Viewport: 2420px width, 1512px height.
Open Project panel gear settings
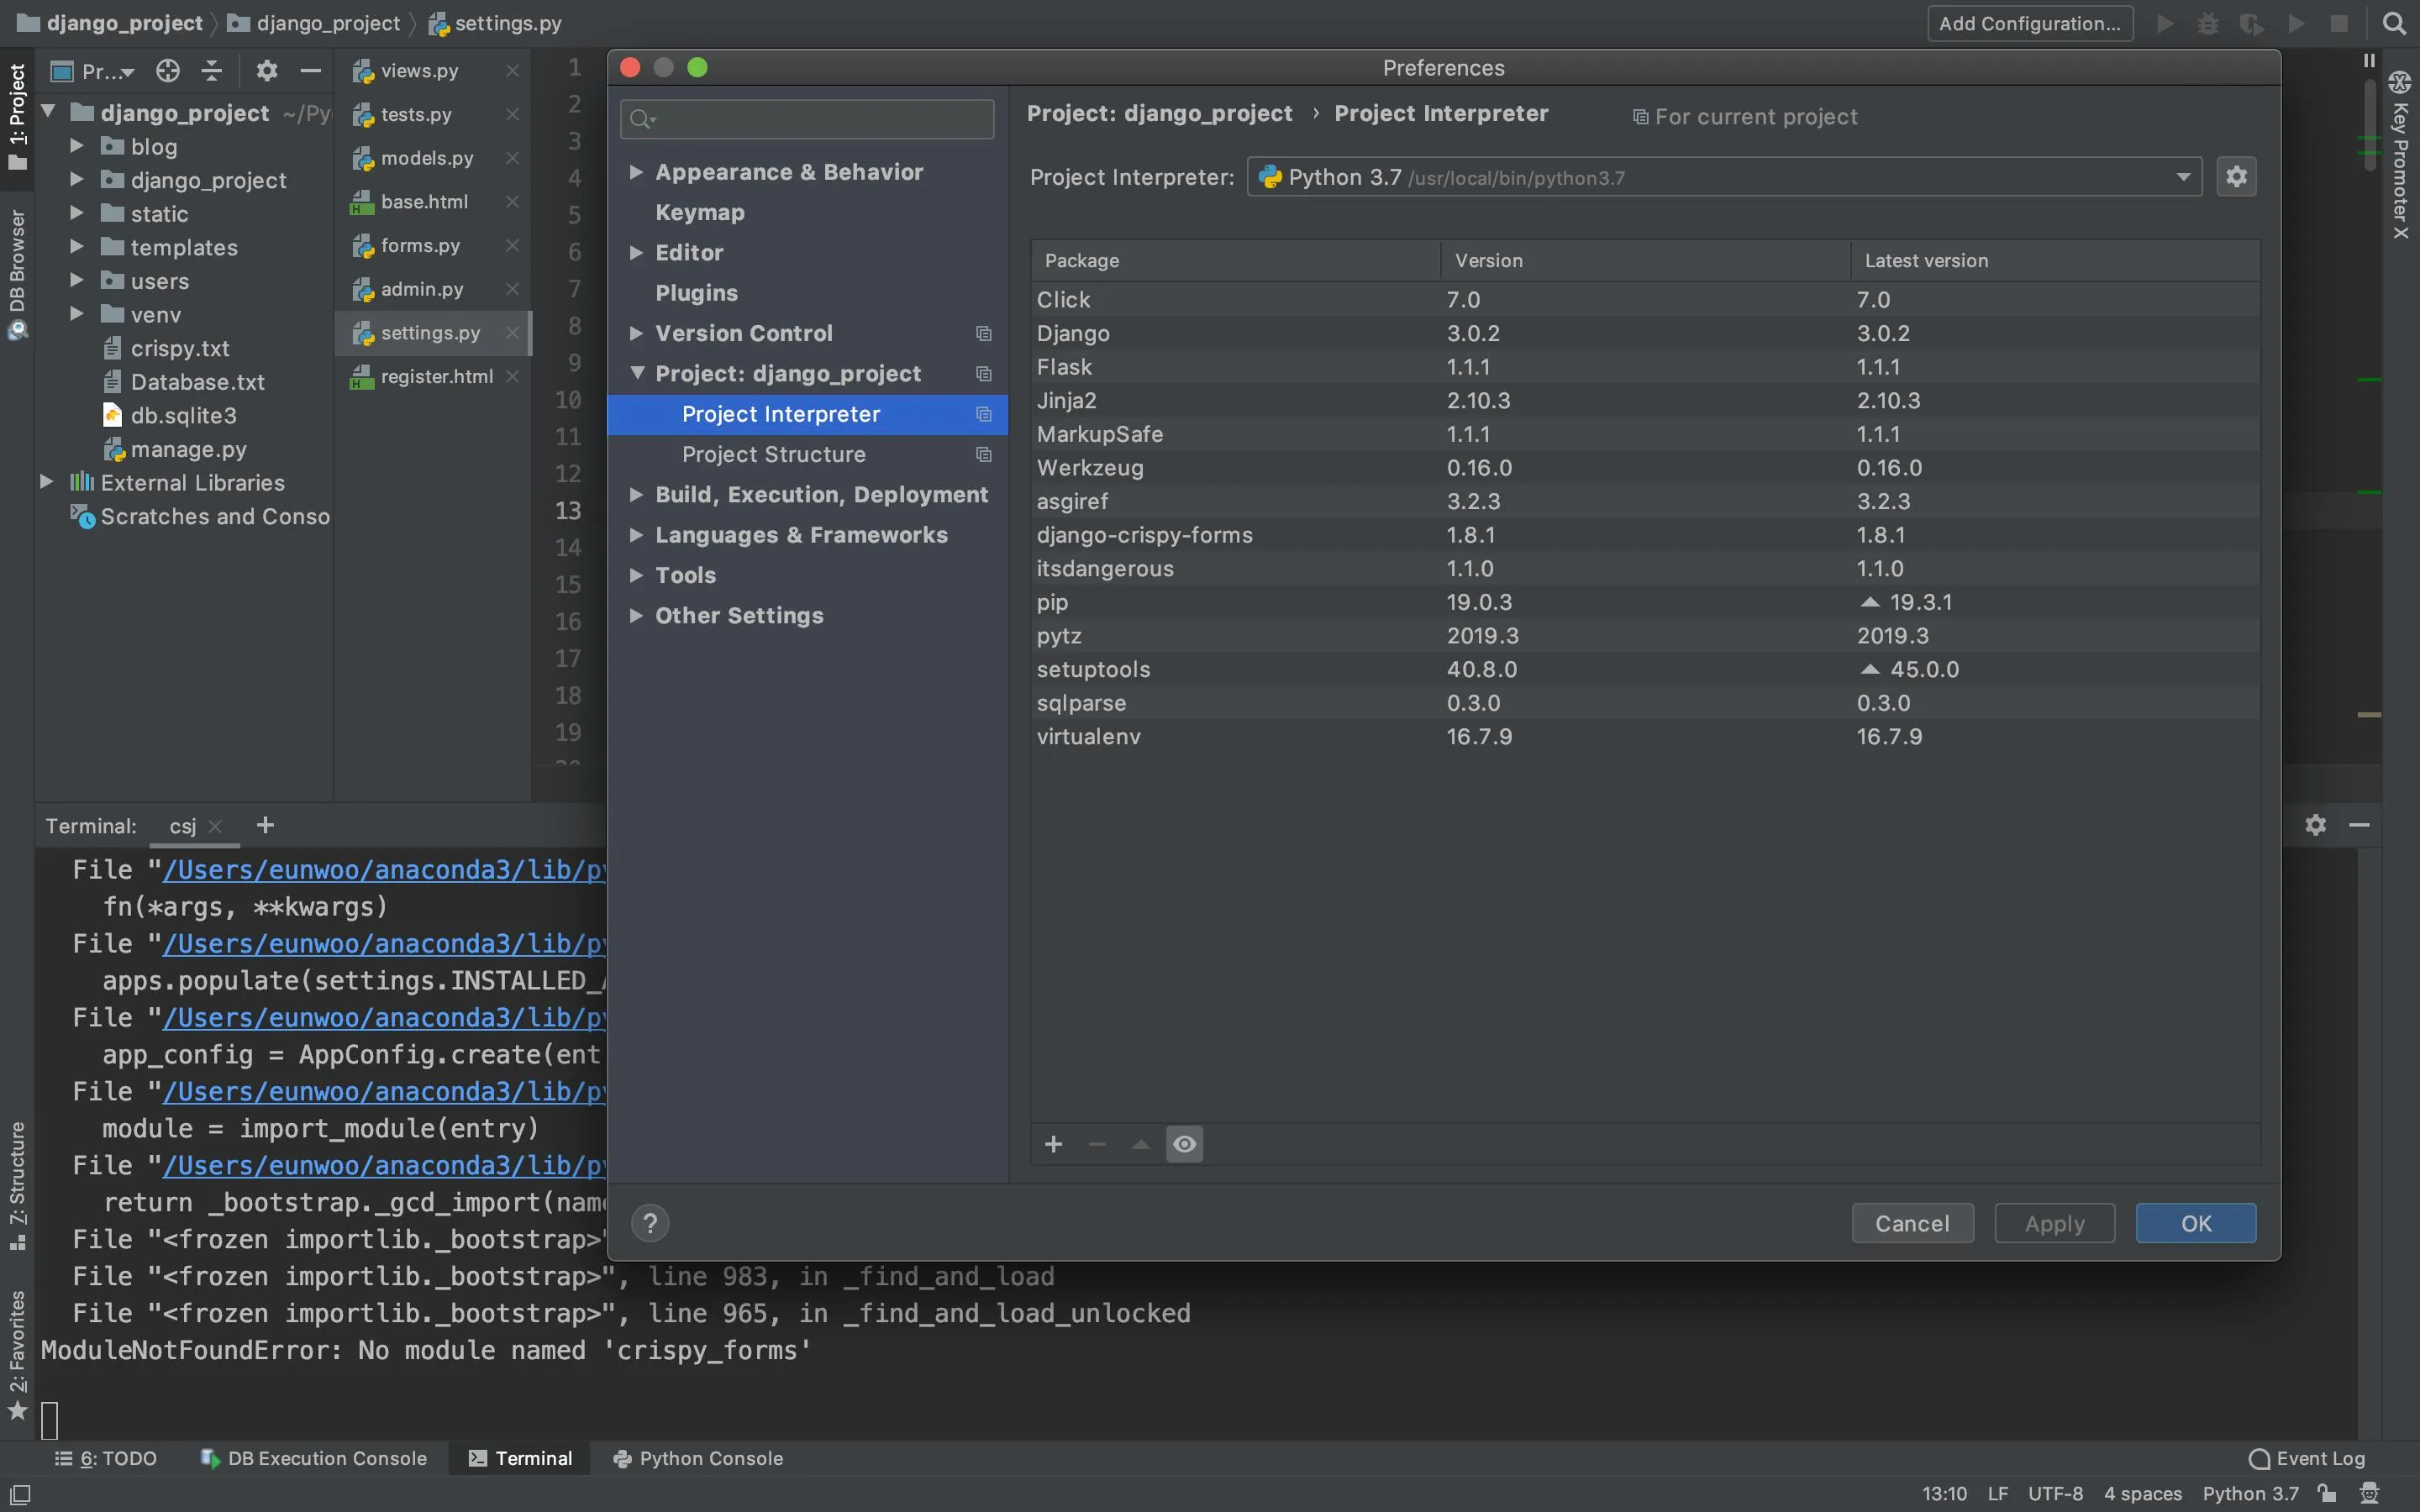coord(266,71)
